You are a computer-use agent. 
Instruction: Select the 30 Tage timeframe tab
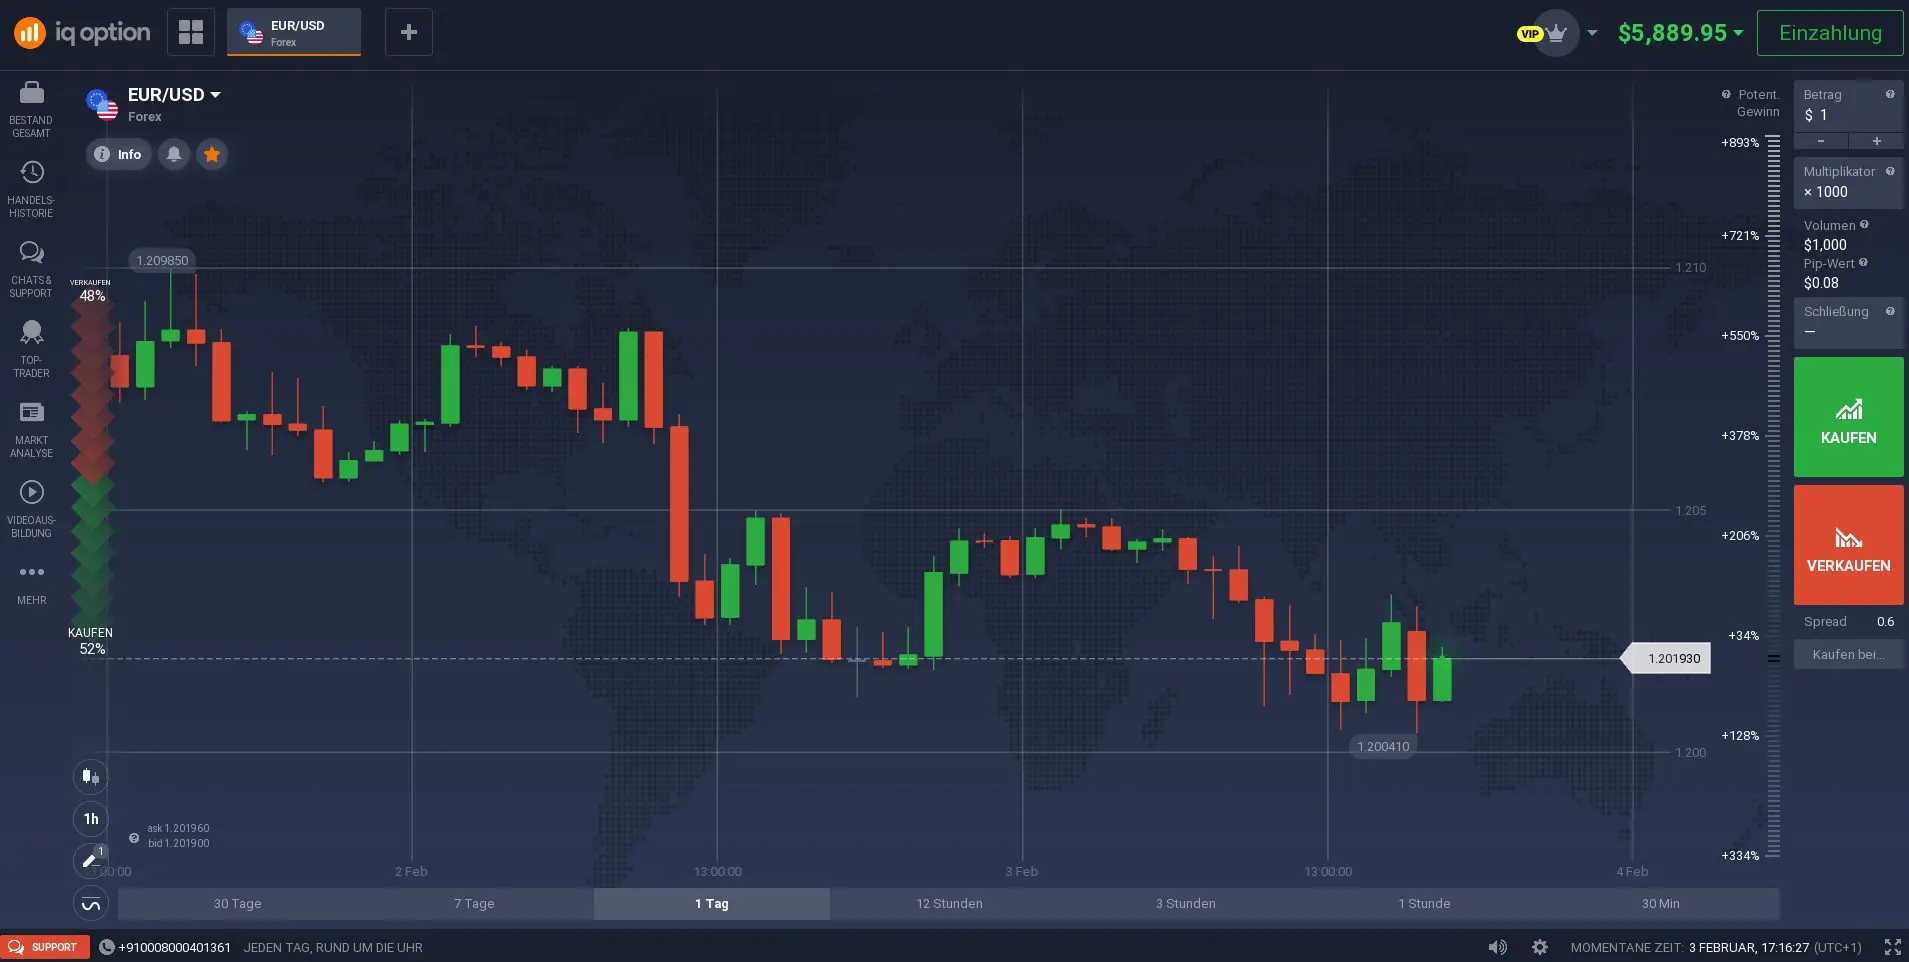click(x=238, y=903)
